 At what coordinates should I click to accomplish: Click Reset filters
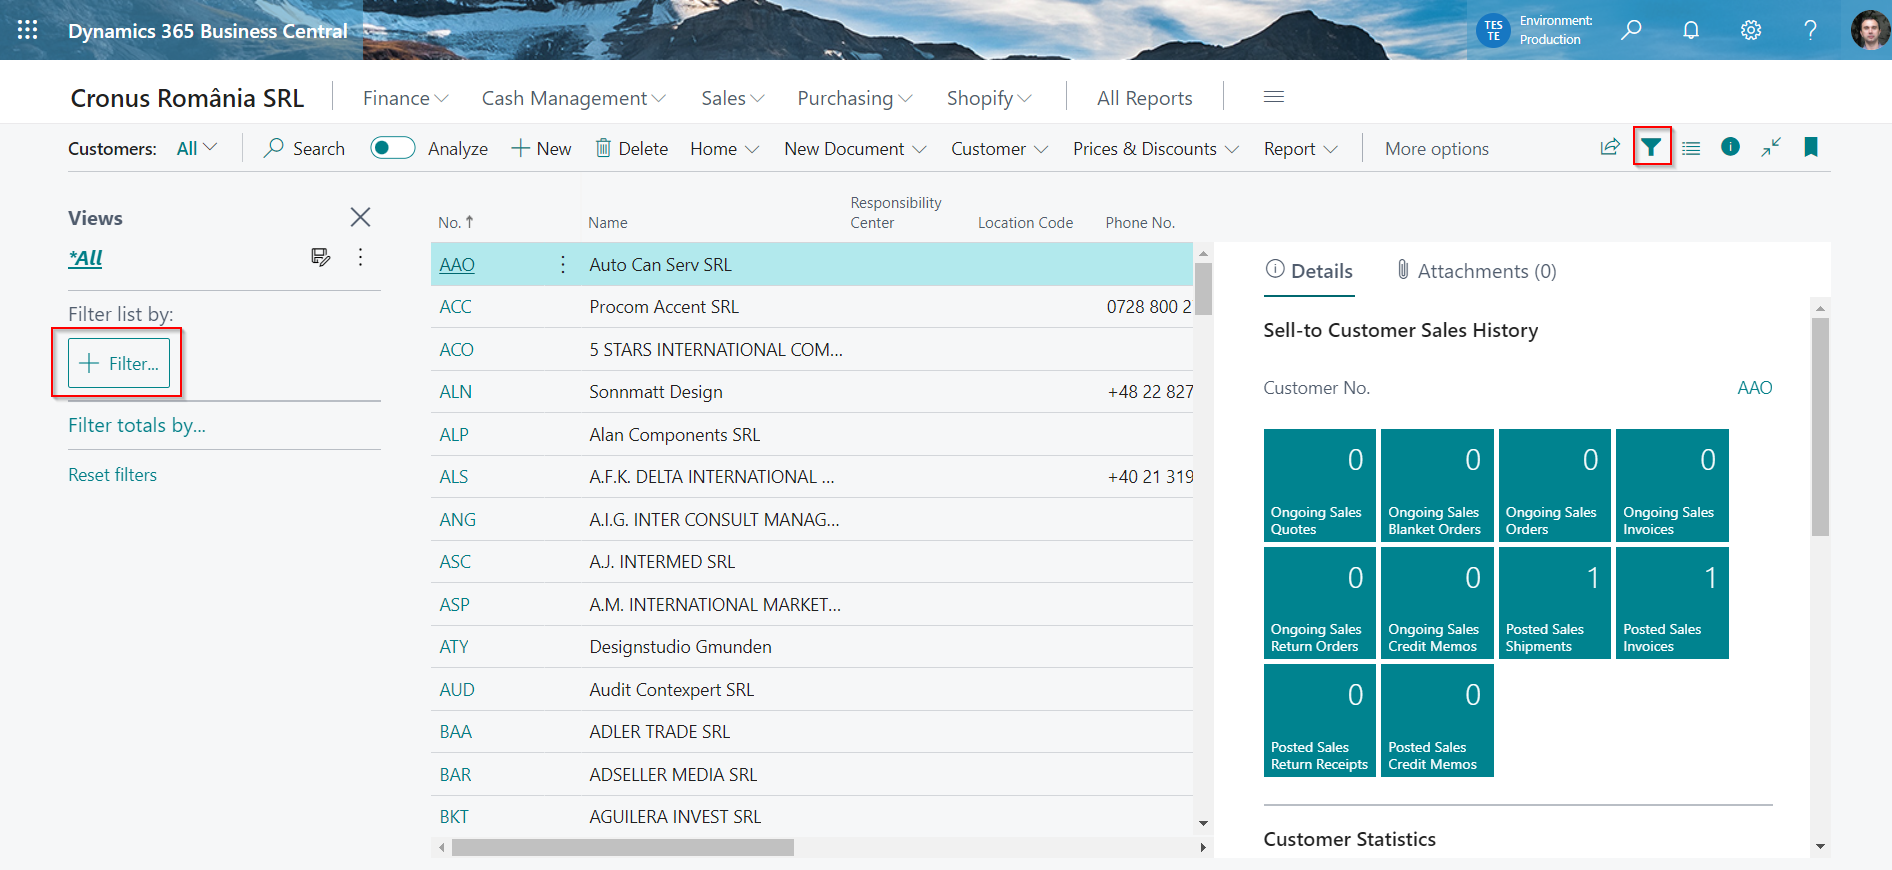click(x=112, y=475)
